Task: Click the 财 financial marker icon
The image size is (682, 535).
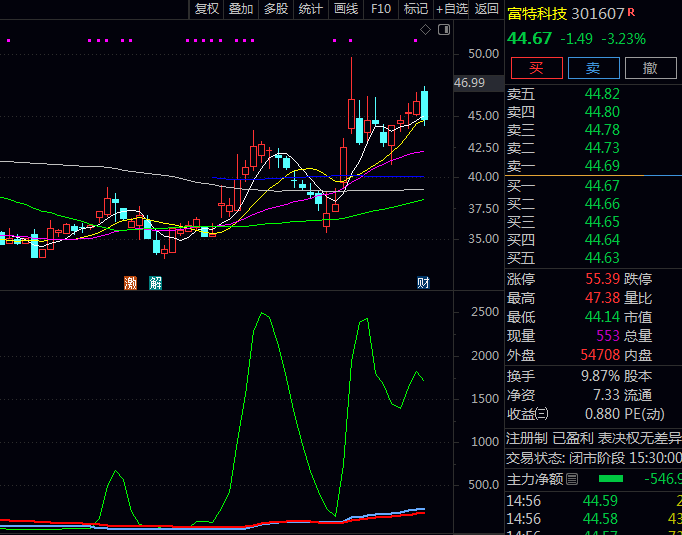Action: [424, 282]
